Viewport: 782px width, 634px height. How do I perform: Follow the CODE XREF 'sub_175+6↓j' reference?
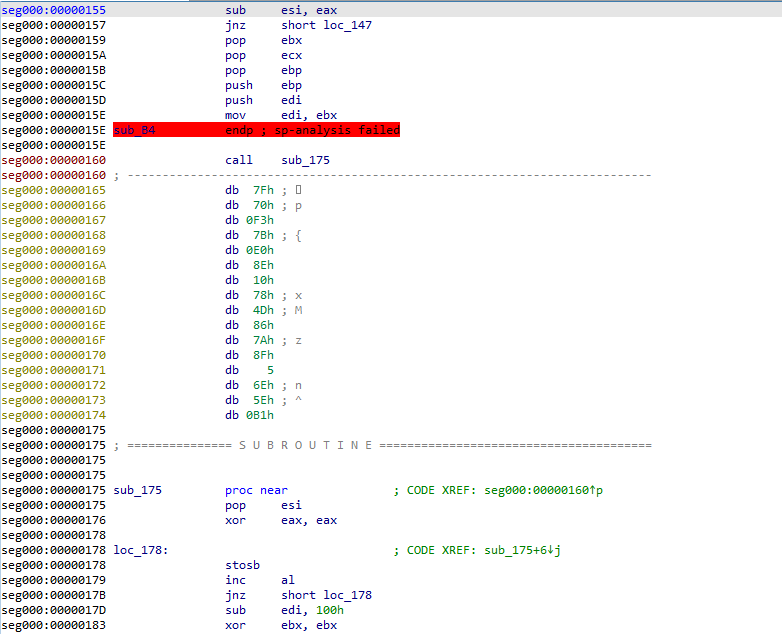(x=522, y=550)
